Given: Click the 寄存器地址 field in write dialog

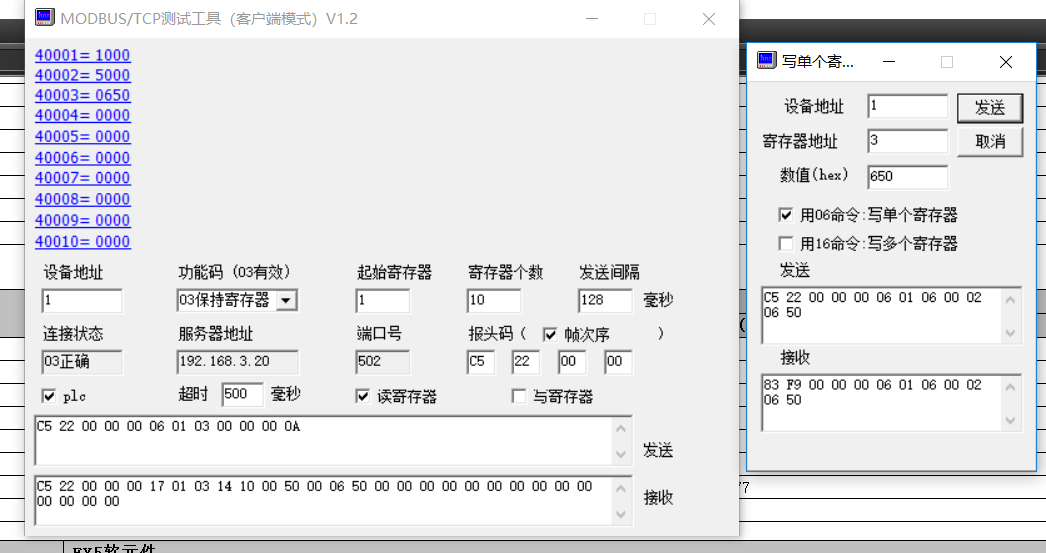Looking at the screenshot, I should point(907,141).
